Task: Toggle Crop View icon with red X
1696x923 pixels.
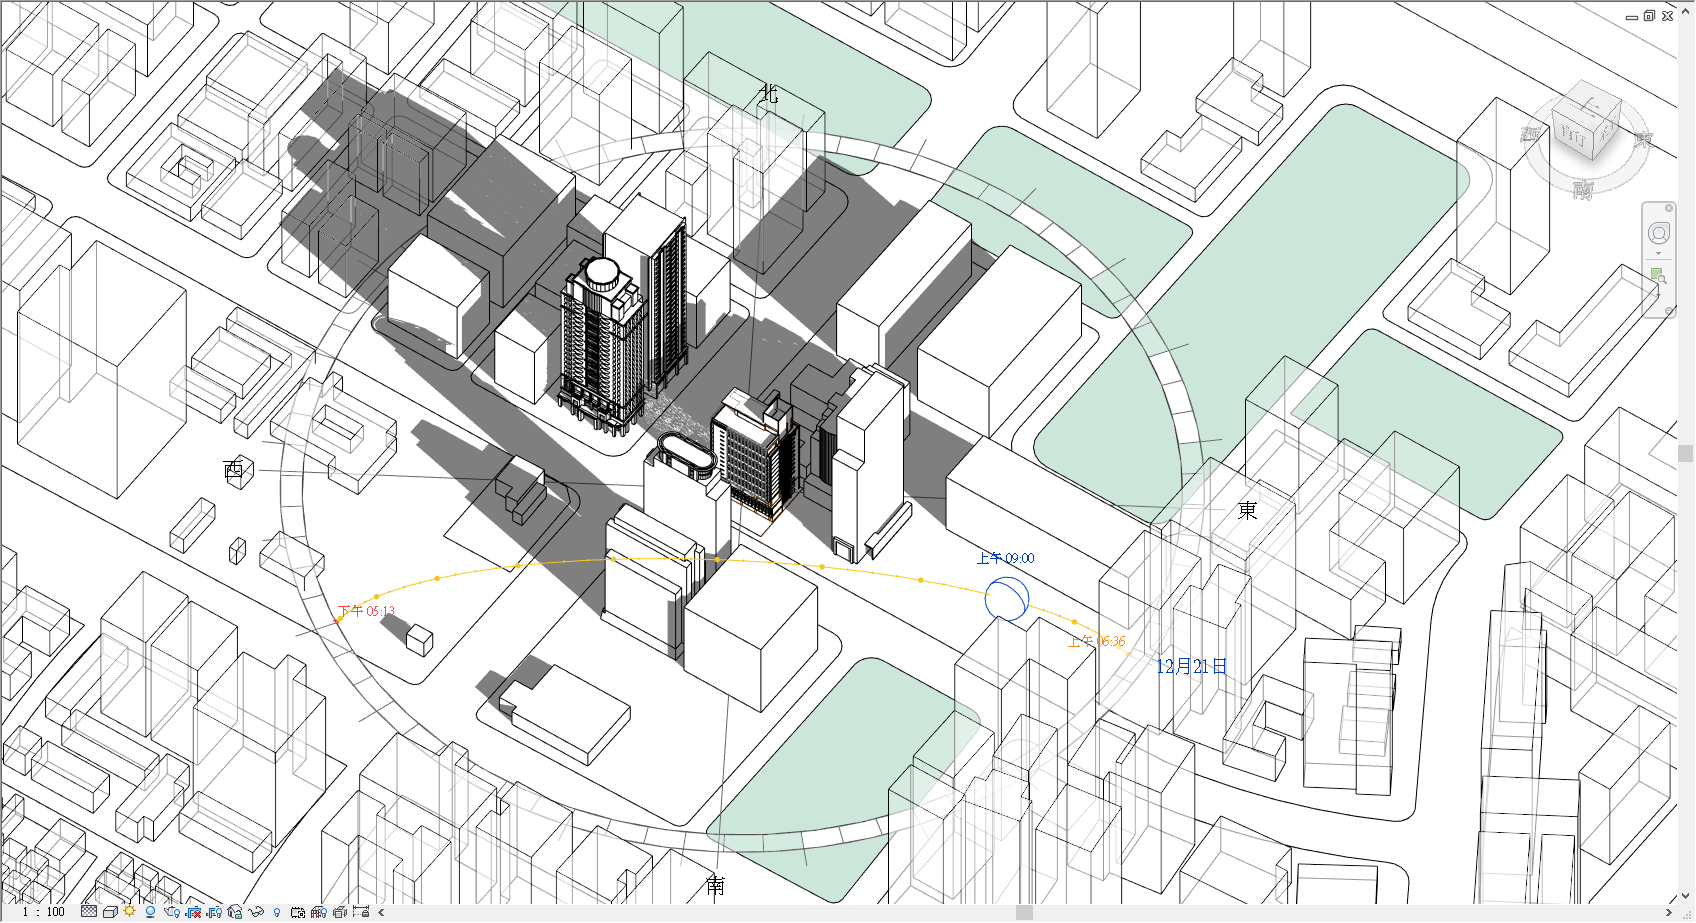Action: click(x=193, y=912)
